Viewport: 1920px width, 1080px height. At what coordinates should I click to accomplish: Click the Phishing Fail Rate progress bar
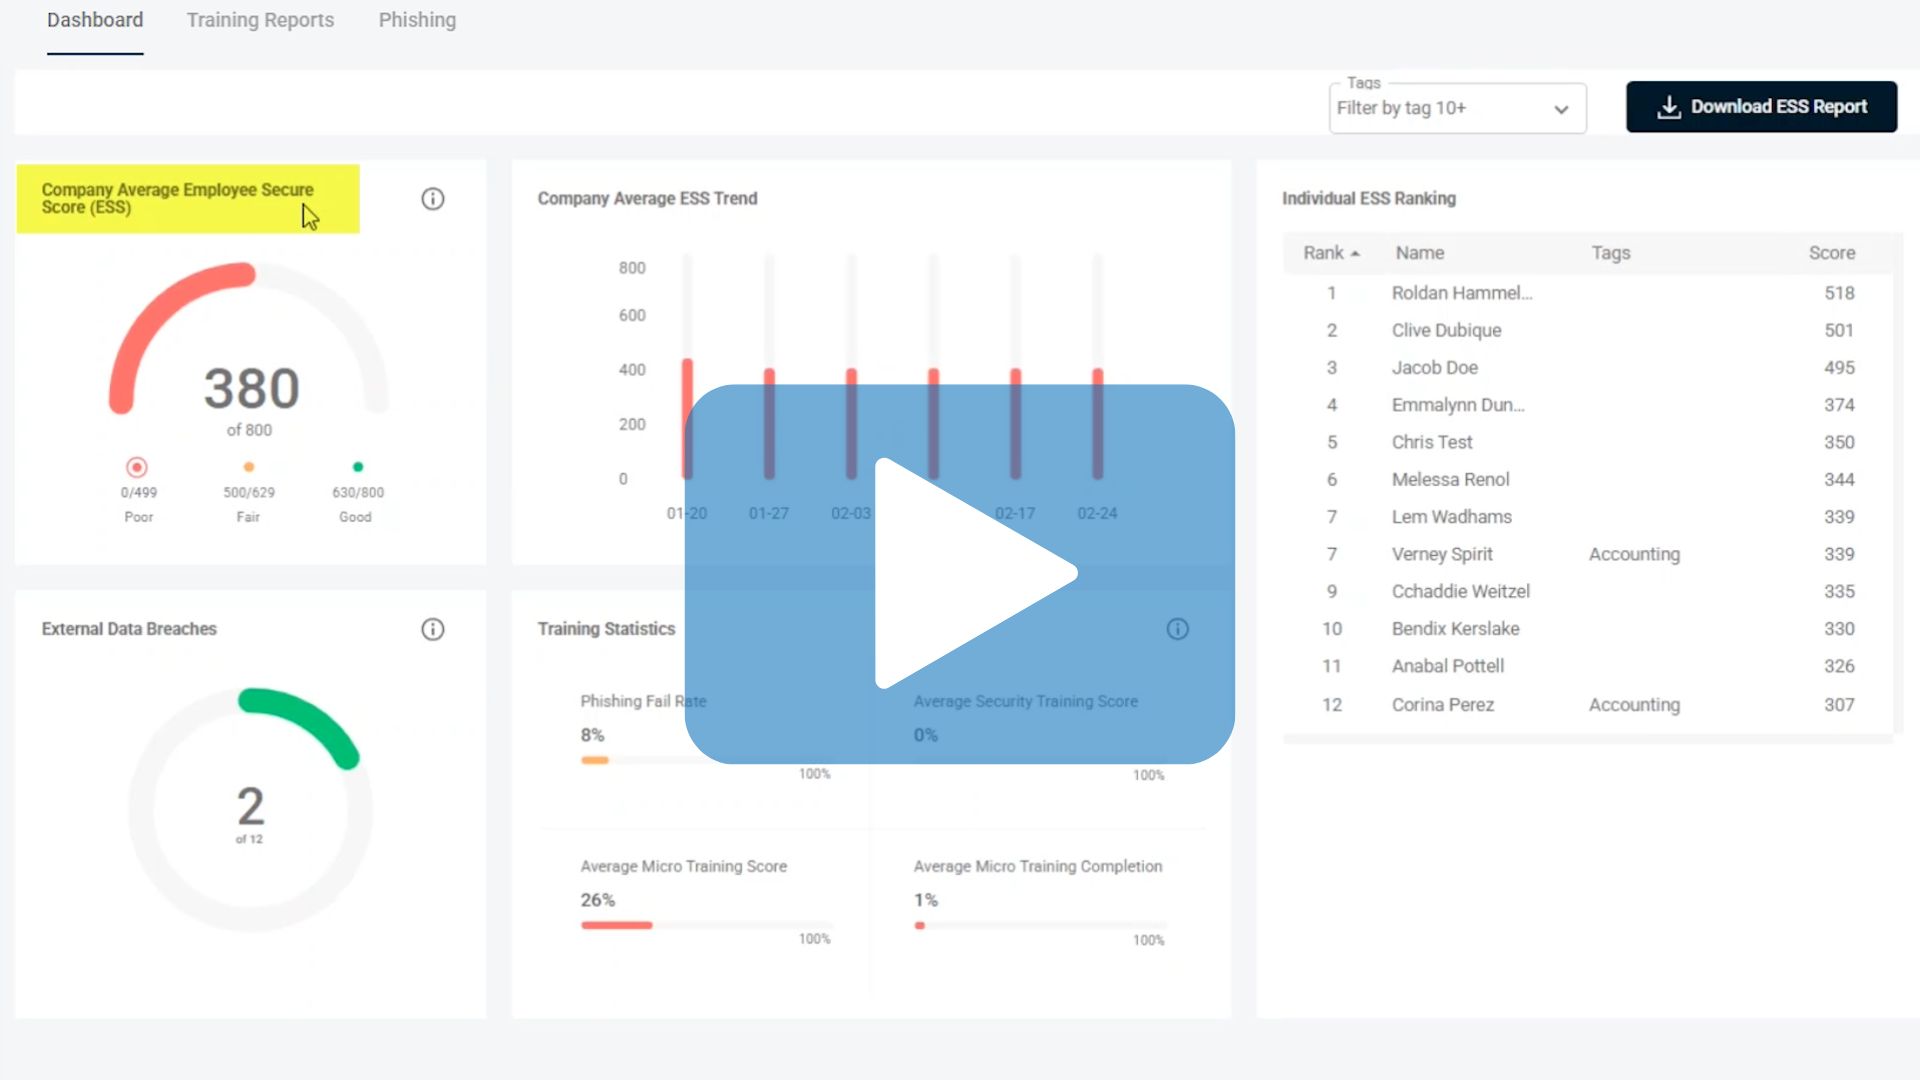(x=706, y=760)
